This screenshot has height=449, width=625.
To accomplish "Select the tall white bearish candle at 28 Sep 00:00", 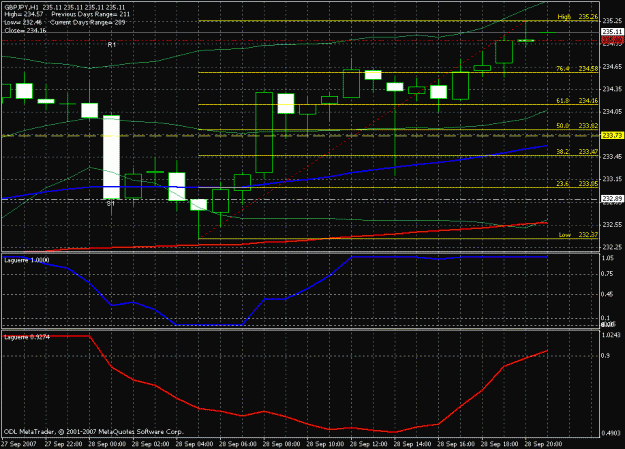I will coord(112,157).
